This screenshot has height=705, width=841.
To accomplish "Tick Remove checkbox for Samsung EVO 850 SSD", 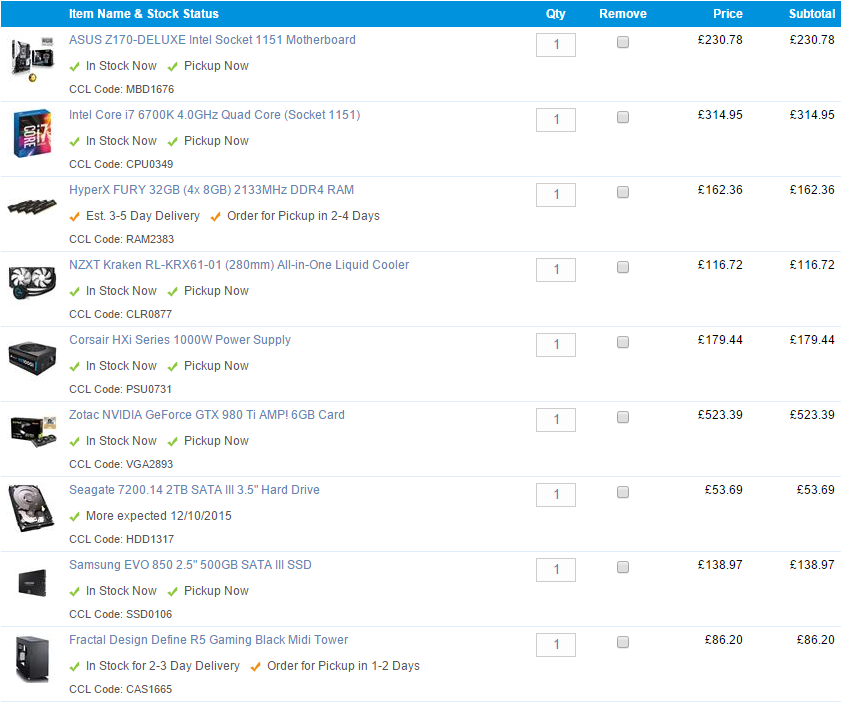I will click(623, 567).
